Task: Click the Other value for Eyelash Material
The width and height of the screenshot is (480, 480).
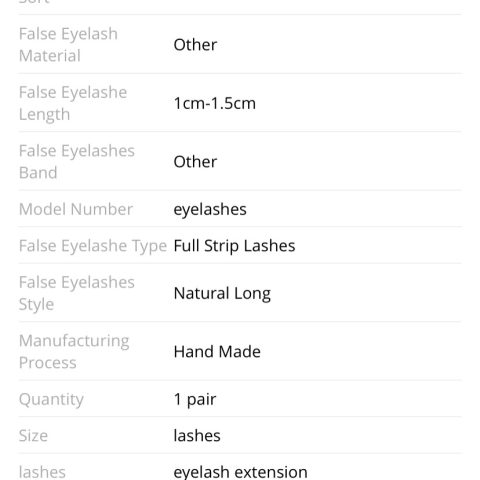Action: (195, 45)
